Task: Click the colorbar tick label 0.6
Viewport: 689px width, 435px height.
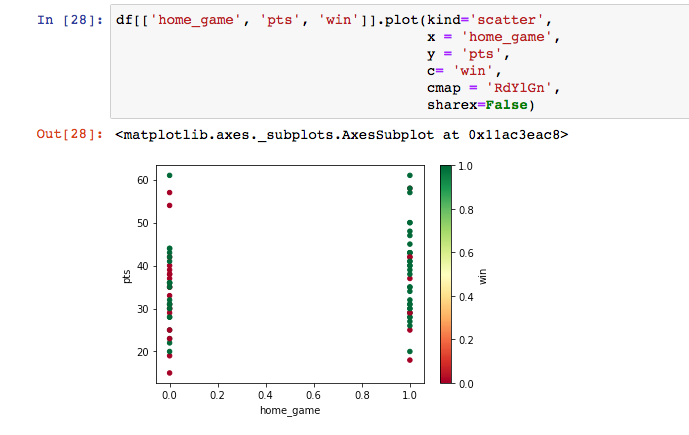Action: point(466,254)
